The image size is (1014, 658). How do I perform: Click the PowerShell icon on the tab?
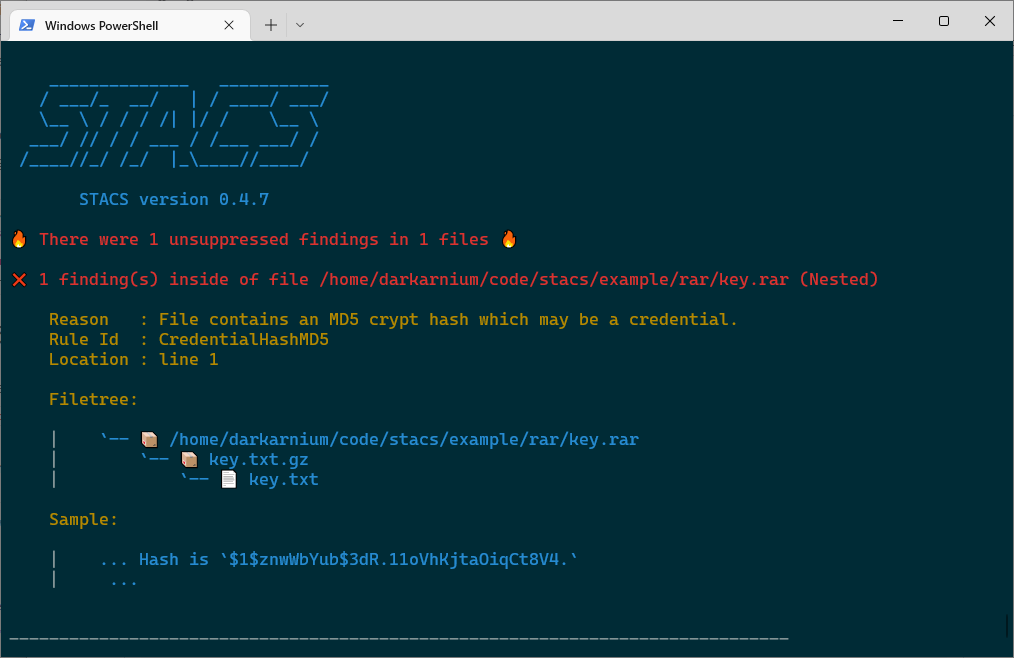27,25
